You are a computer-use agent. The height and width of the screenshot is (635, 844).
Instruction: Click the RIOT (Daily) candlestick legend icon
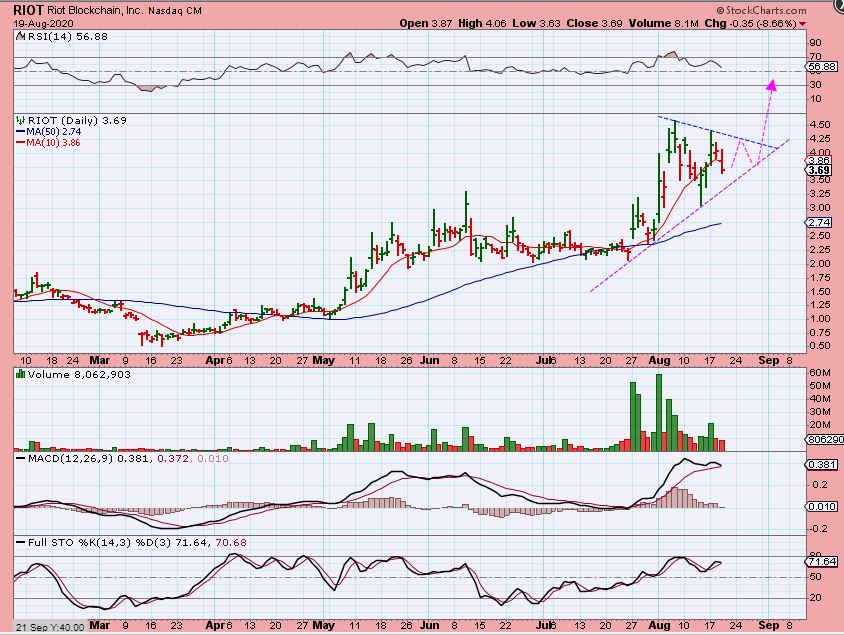21,120
